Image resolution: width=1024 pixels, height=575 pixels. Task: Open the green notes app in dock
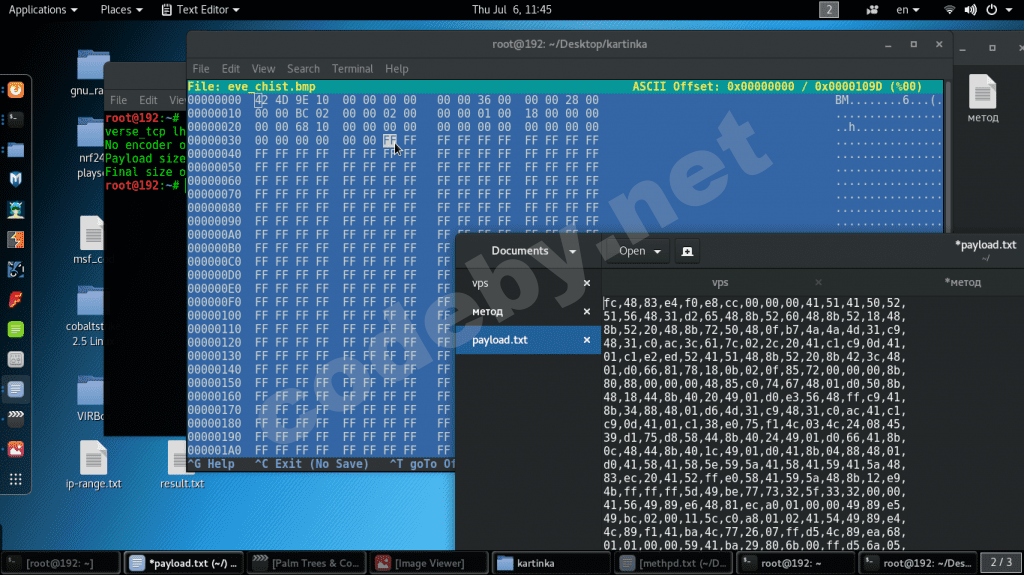(x=16, y=329)
